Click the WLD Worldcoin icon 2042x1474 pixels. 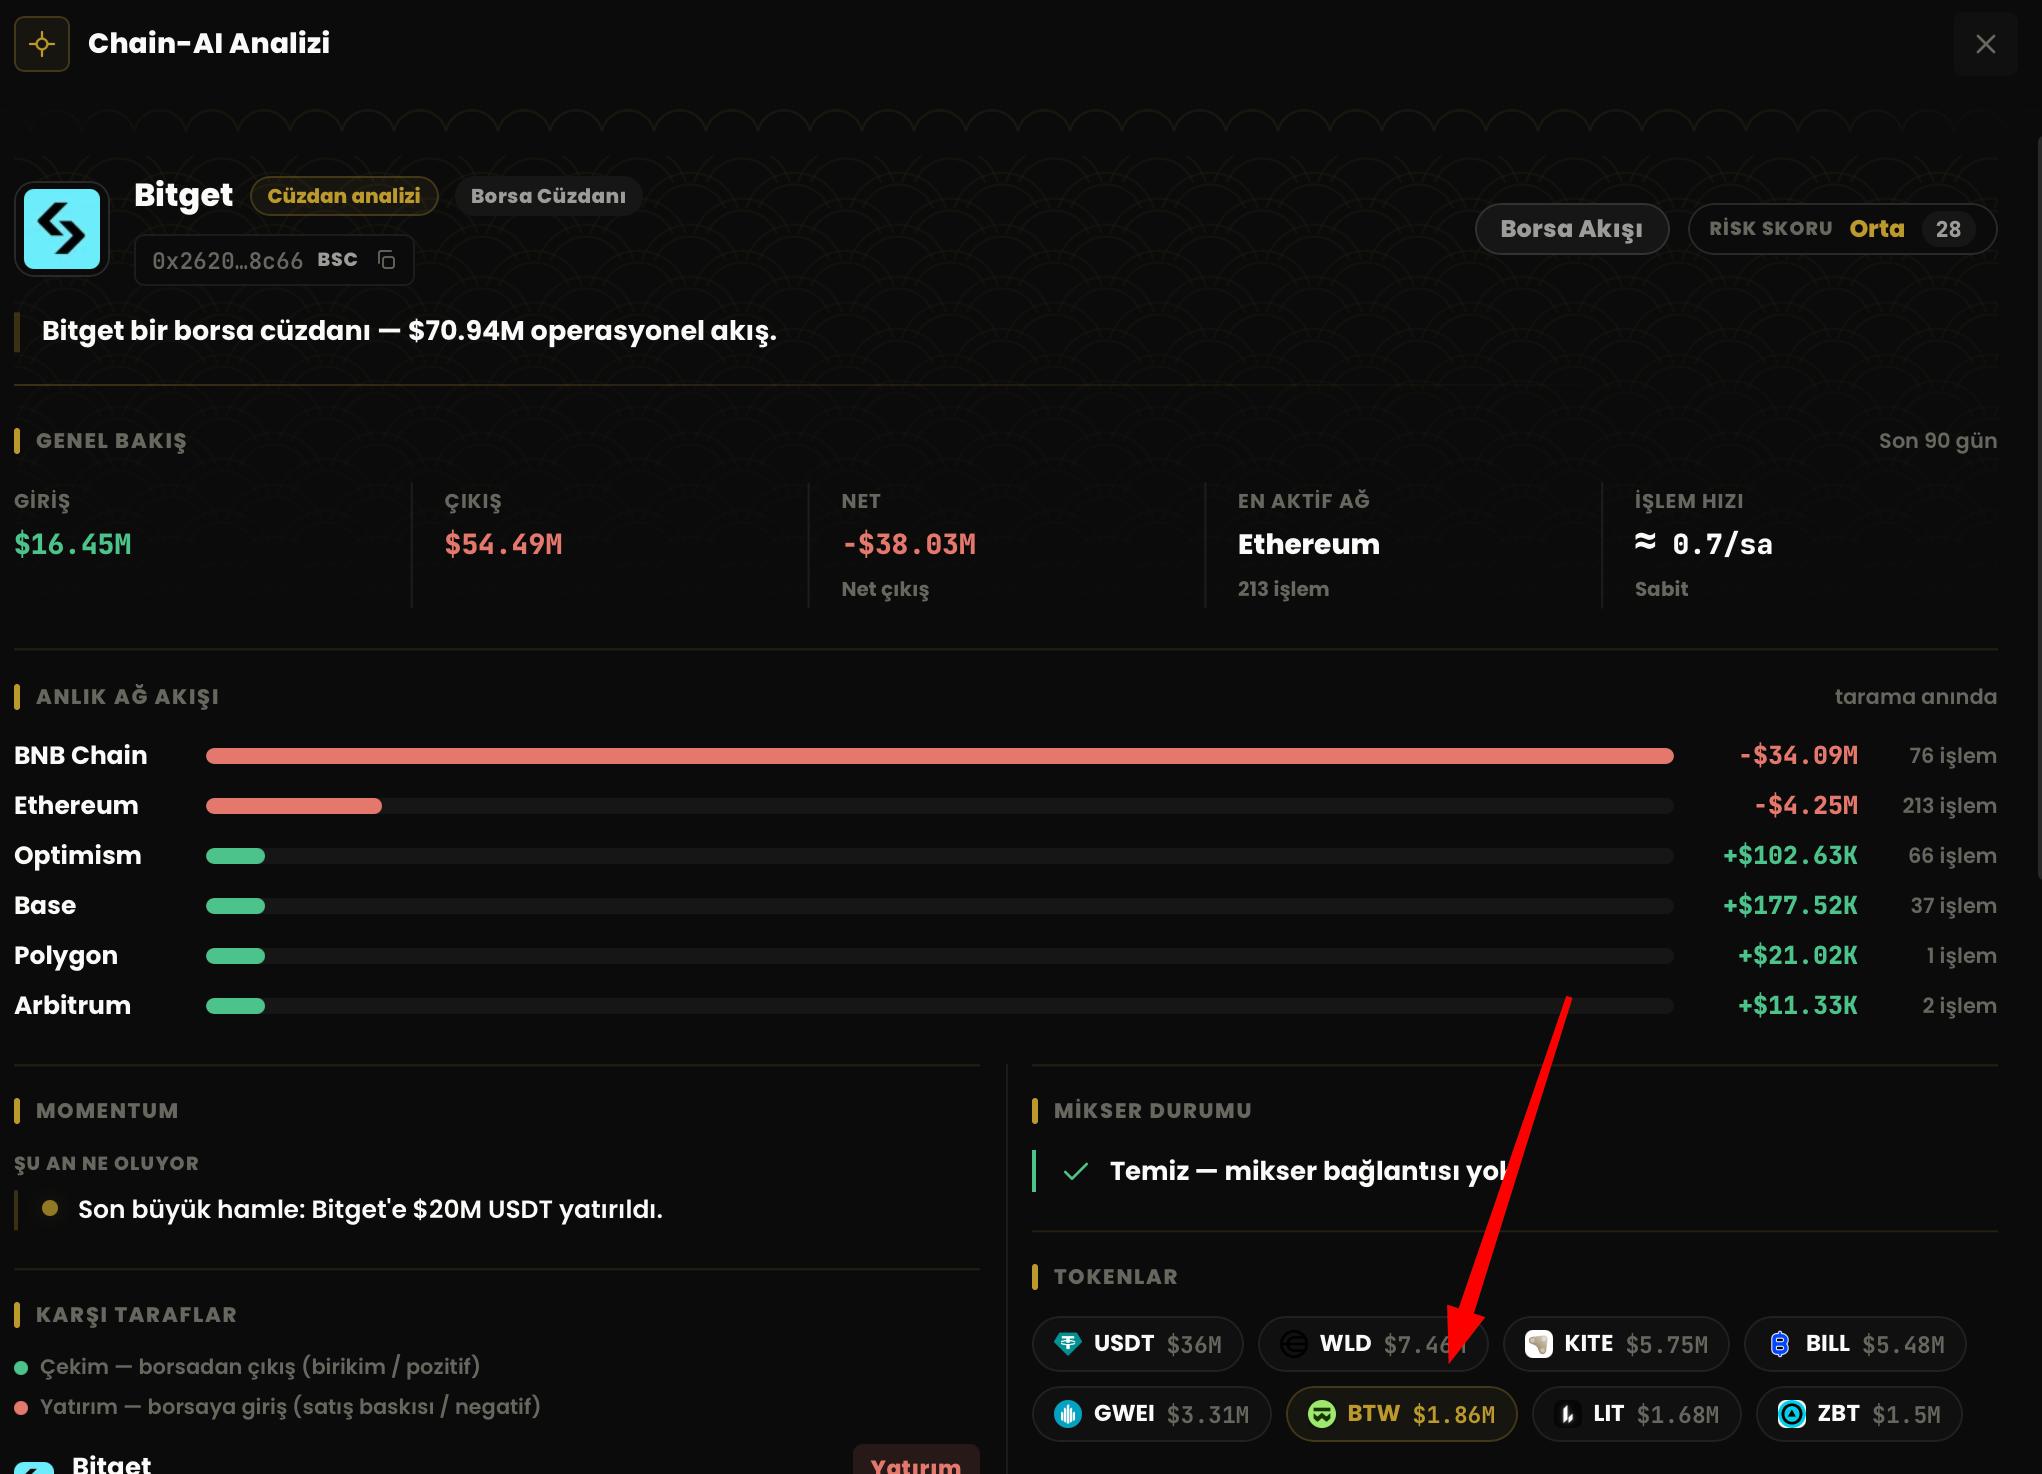pos(1294,1344)
